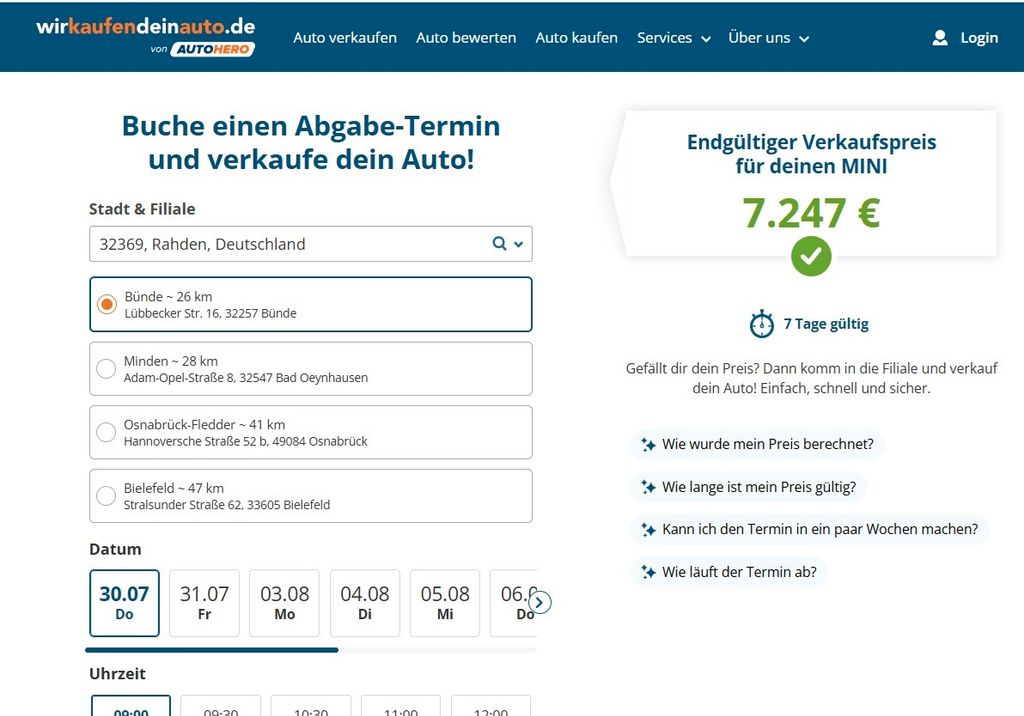1024x716 pixels.
Task: Click the 'Stadt & Filiale' label
Action: coord(142,209)
